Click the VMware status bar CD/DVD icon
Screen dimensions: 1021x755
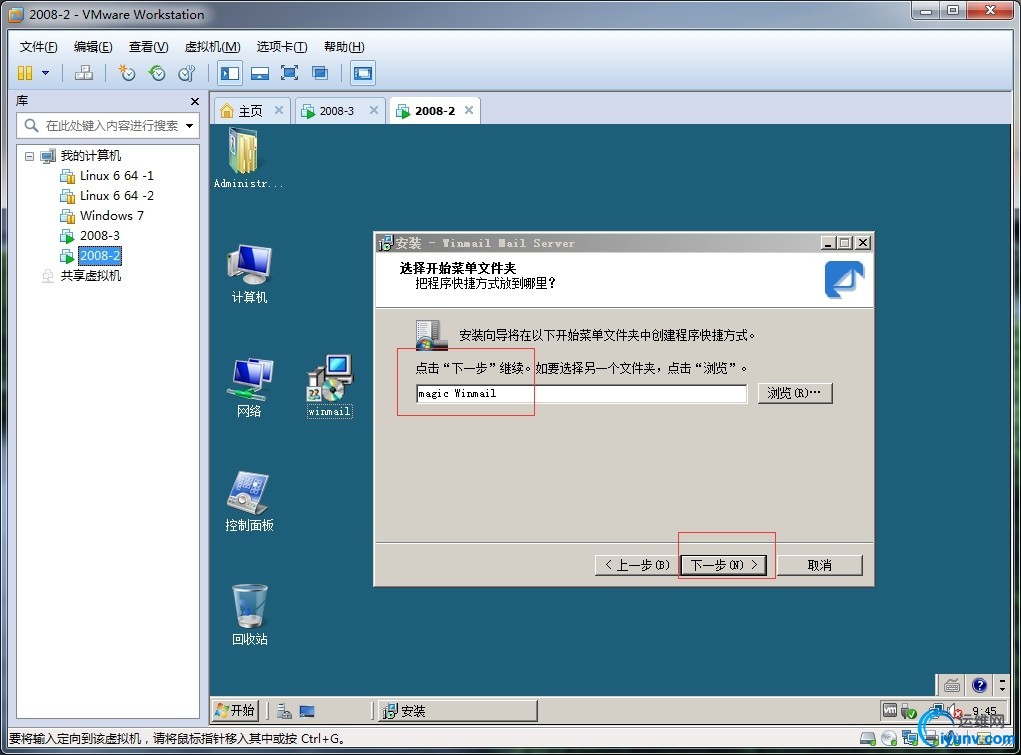point(889,739)
